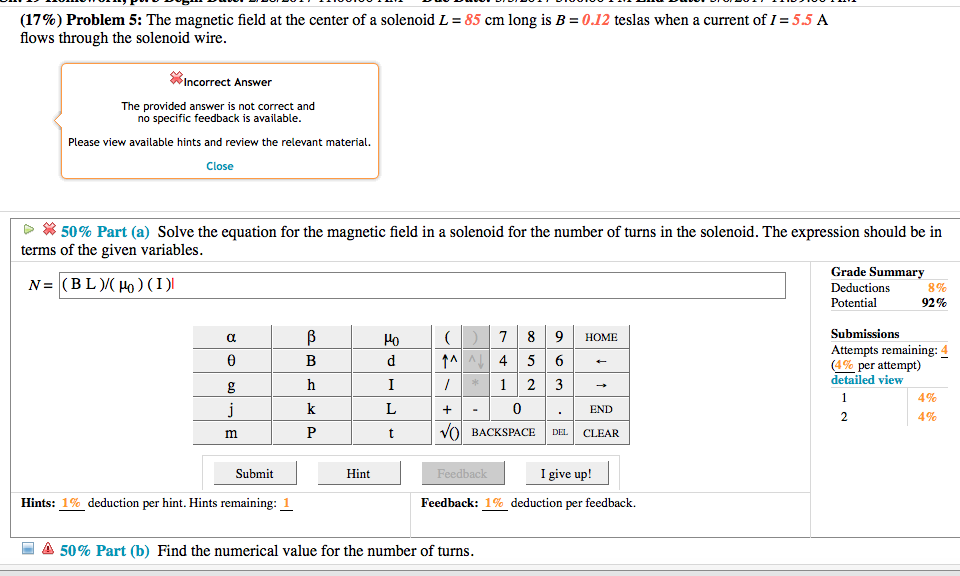Click the grayed Feedback button
960x576 pixels.
(x=462, y=474)
